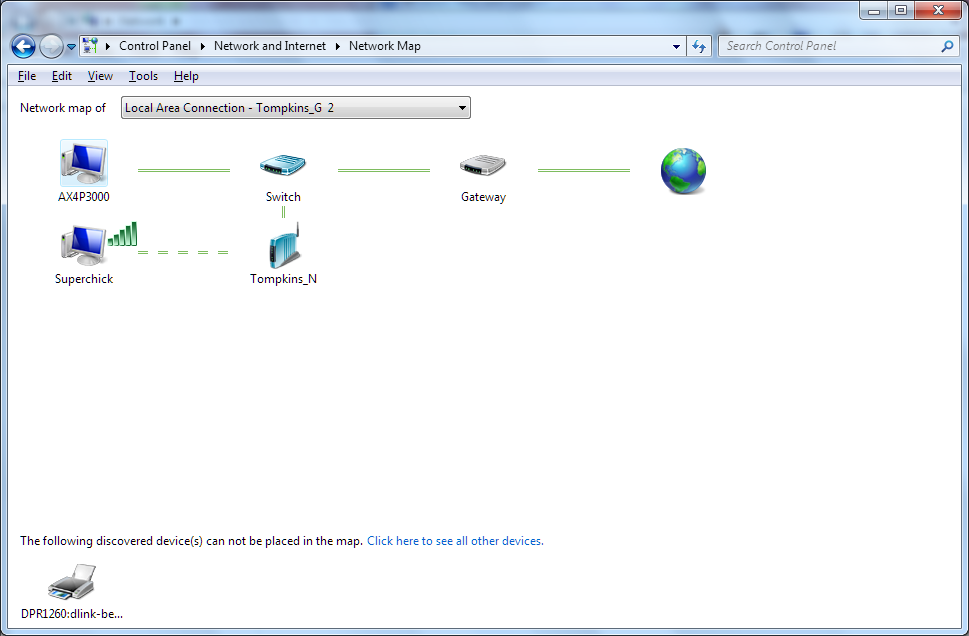Click the Tompkins_N wireless router icon
Image resolution: width=969 pixels, height=636 pixels.
click(284, 247)
